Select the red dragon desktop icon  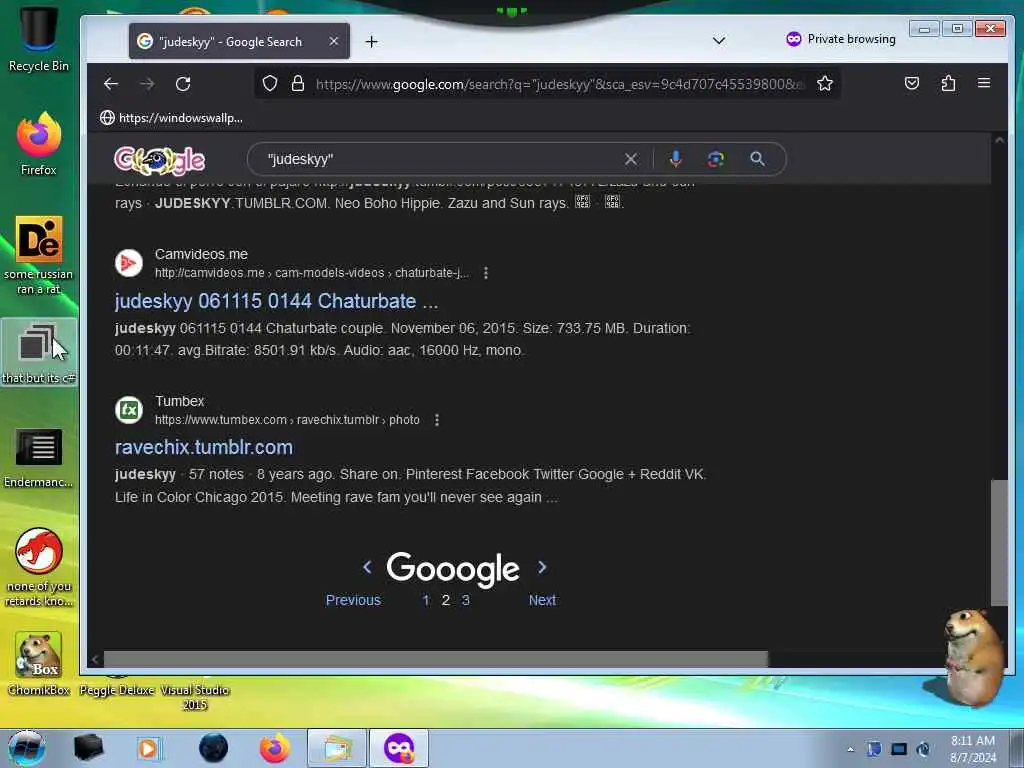[x=39, y=567]
